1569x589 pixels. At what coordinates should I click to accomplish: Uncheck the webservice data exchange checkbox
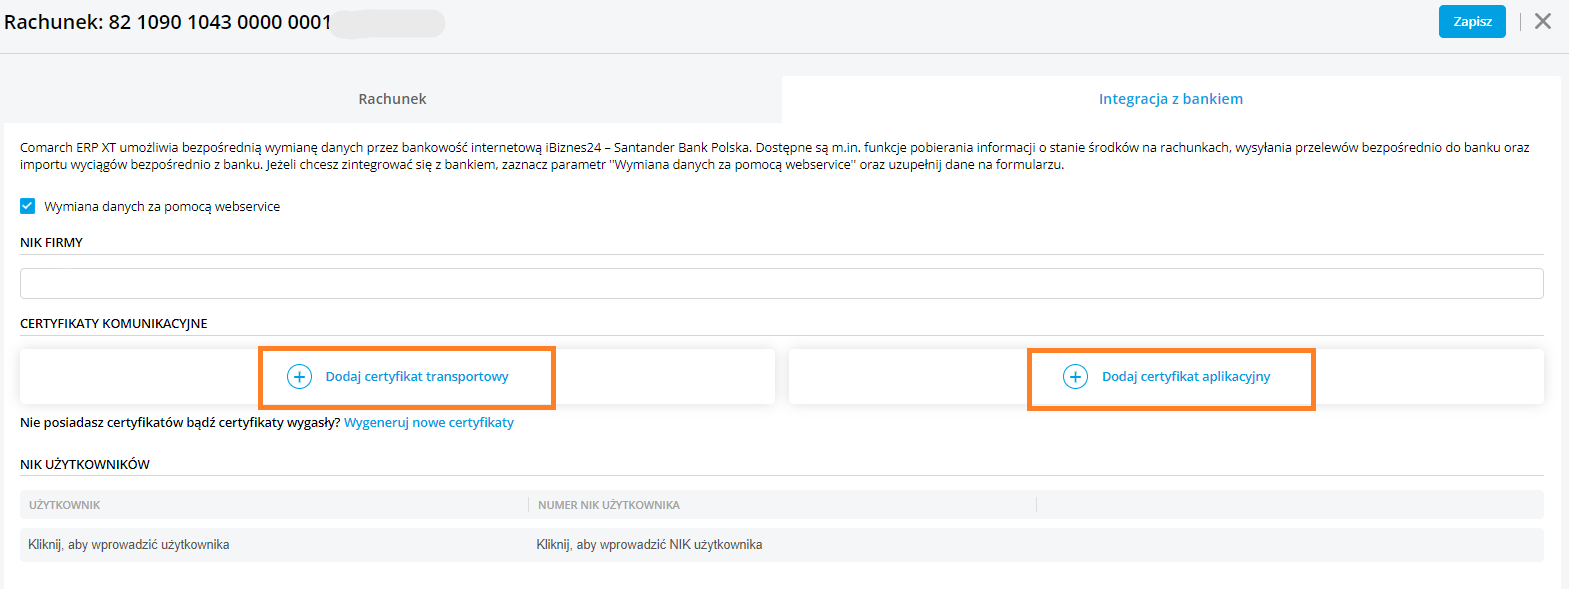(28, 206)
